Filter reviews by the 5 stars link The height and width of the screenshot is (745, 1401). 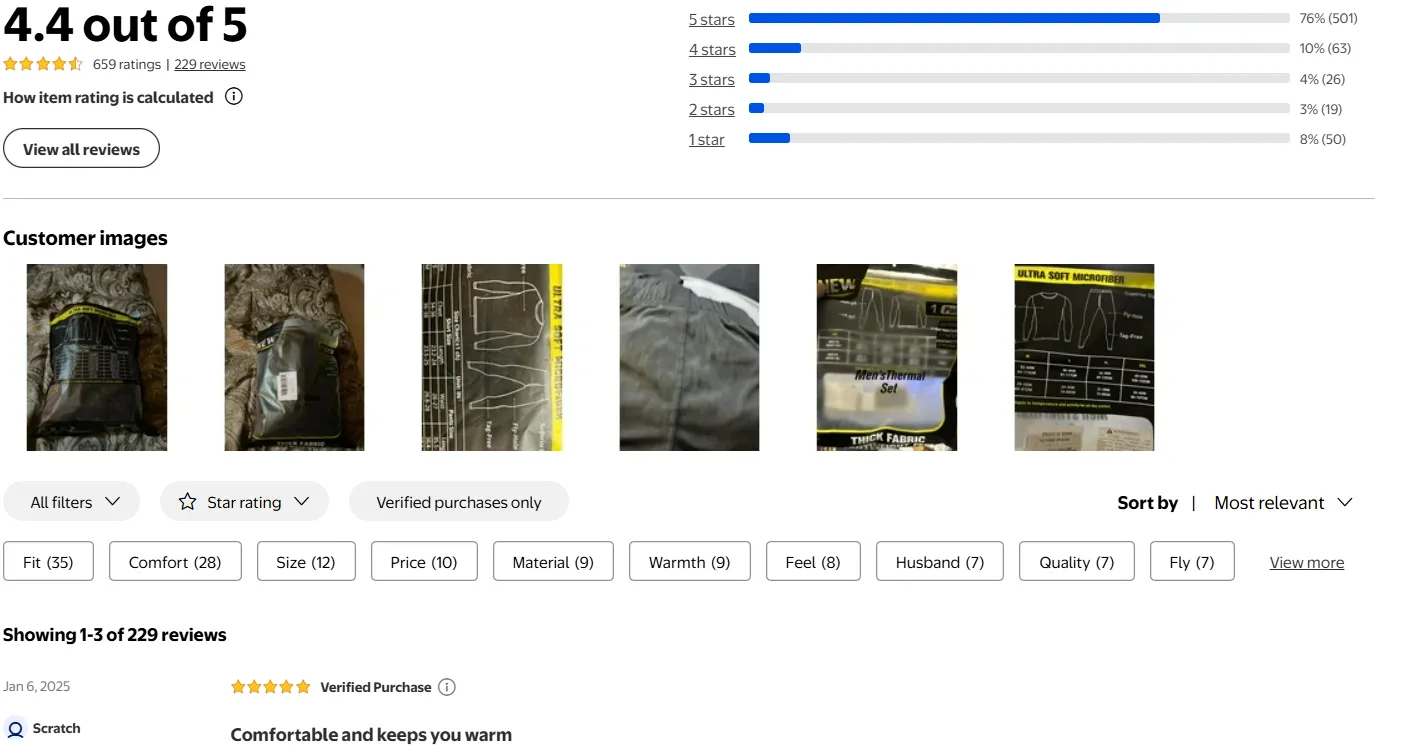coord(710,18)
